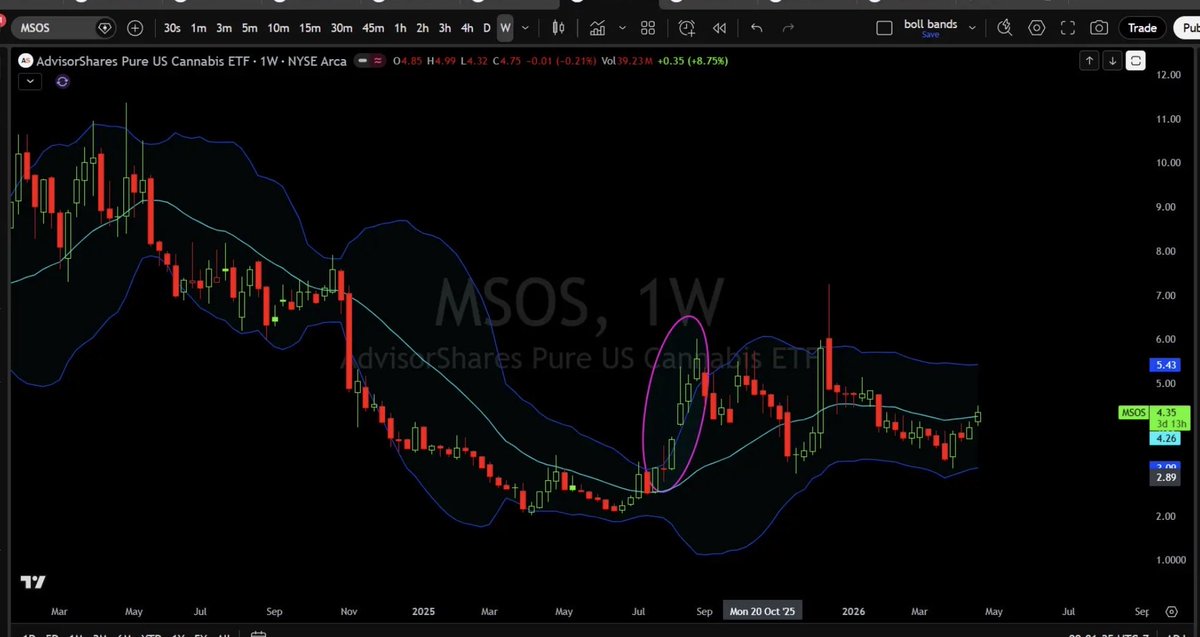Screen dimensions: 1200x637
Task: Switch to the 1h interval
Action: pos(400,27)
